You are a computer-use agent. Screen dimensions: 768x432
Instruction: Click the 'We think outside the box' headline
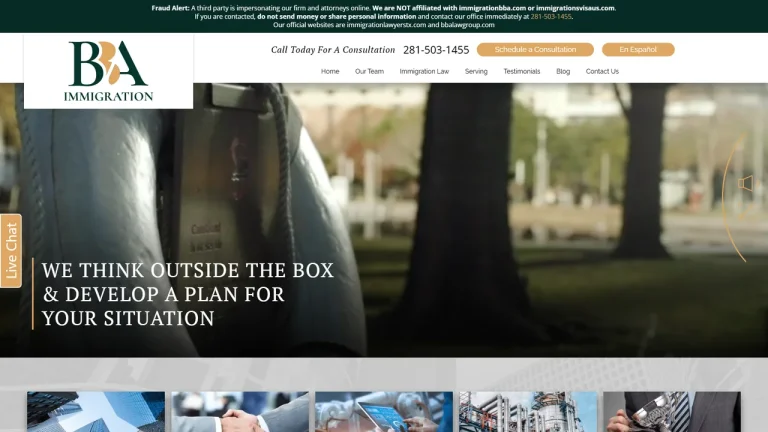(x=188, y=294)
